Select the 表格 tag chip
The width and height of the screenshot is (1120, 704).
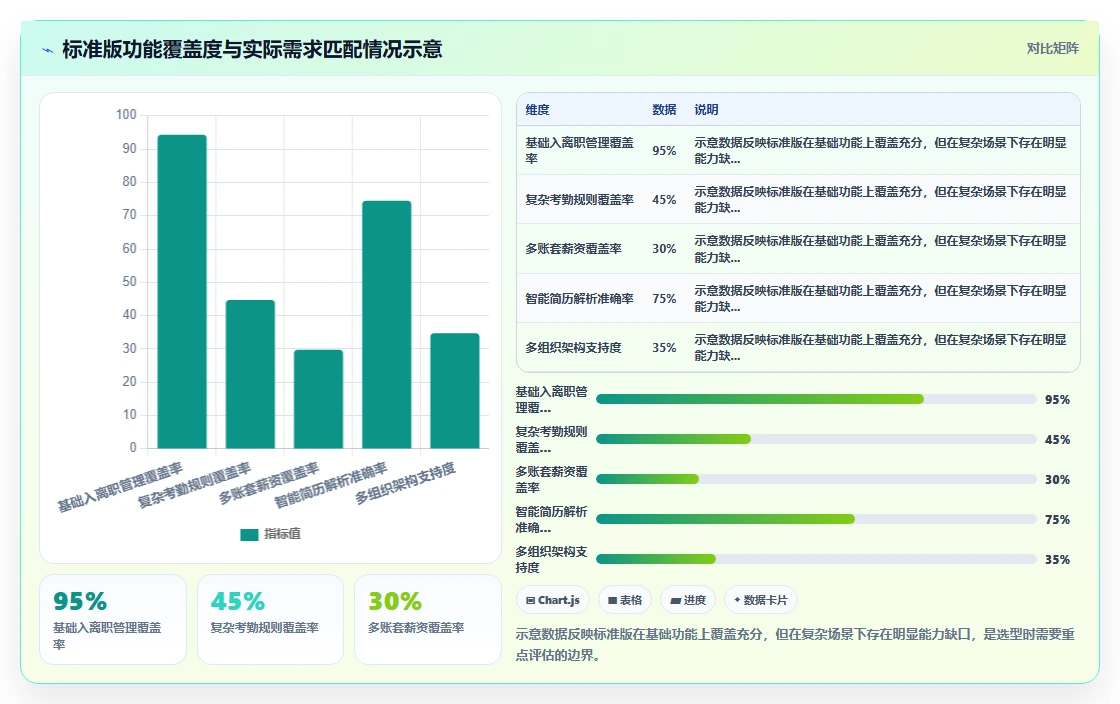tap(625, 600)
